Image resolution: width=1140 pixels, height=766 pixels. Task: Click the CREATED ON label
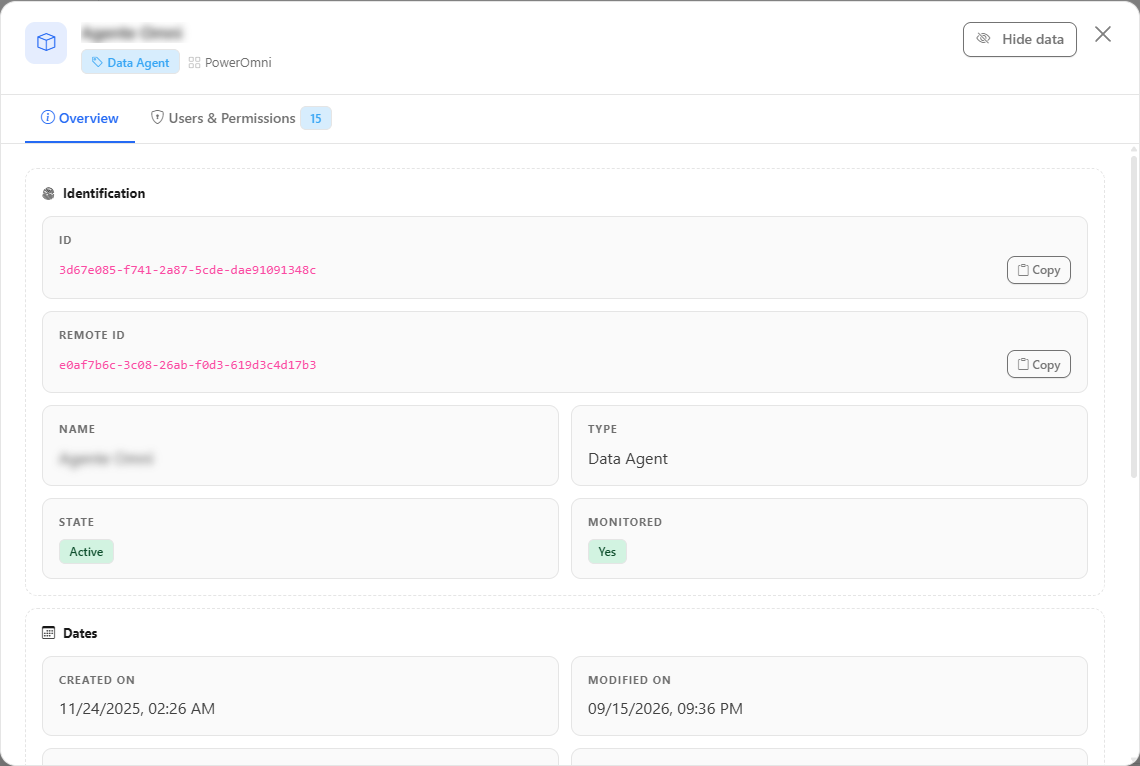pos(97,680)
